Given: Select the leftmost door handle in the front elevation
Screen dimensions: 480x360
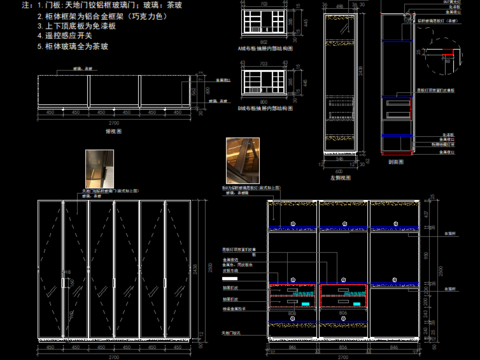Looking at the screenshot, I should coord(63,283).
